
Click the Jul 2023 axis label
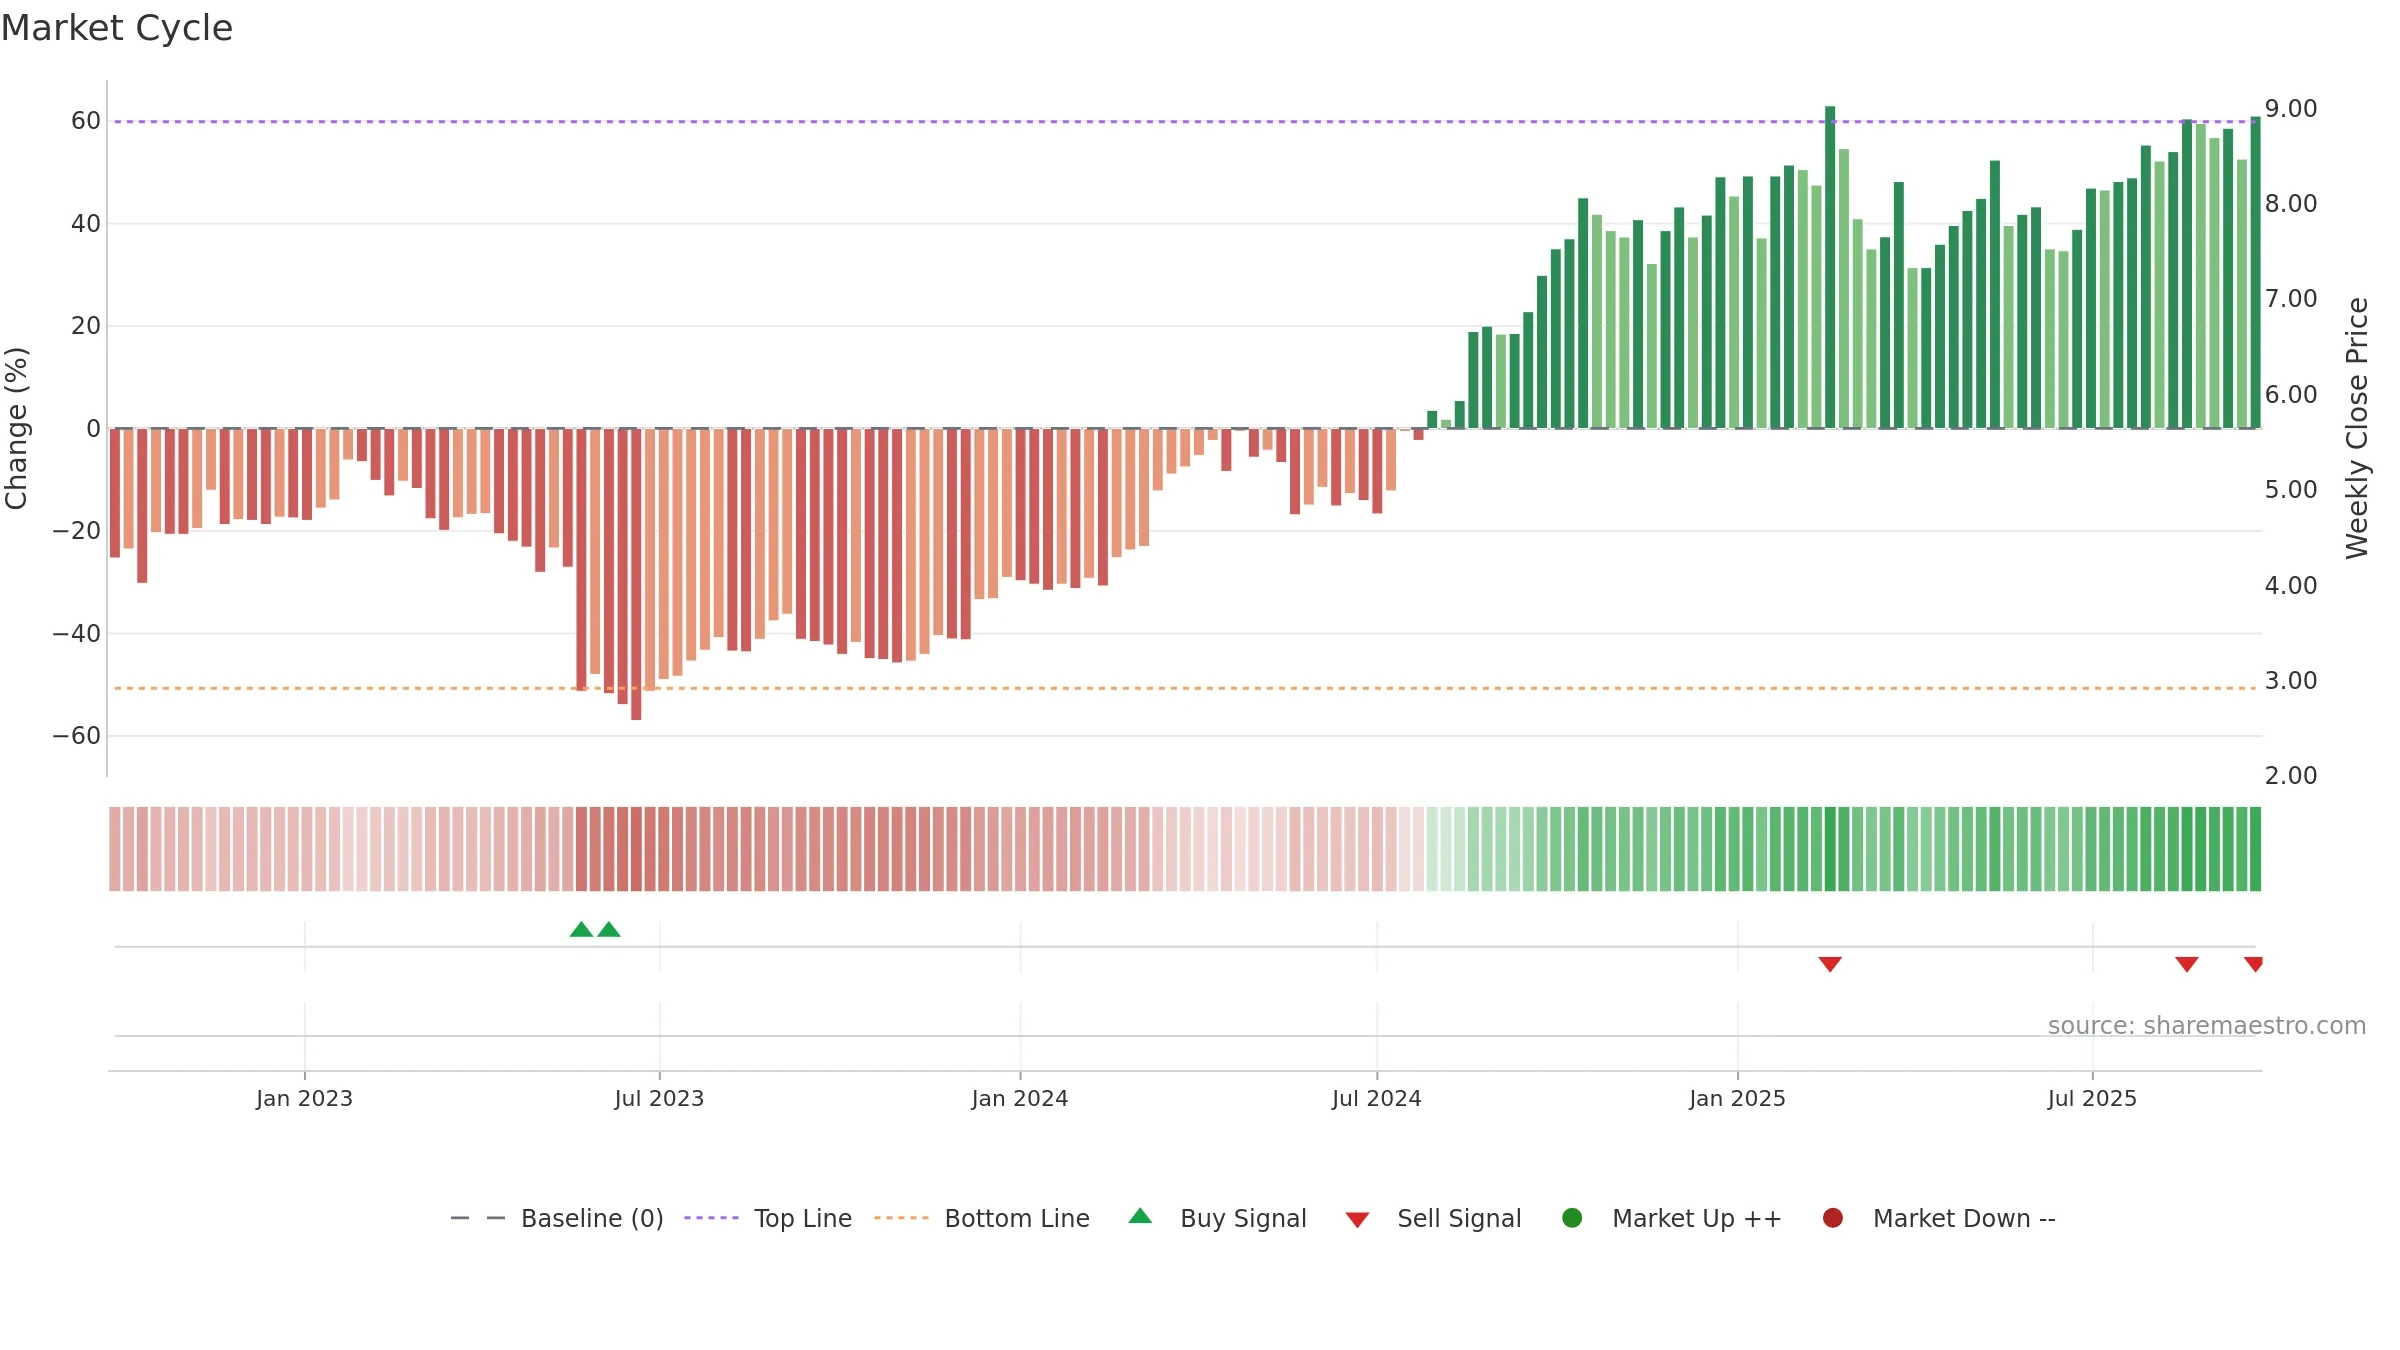(659, 1098)
